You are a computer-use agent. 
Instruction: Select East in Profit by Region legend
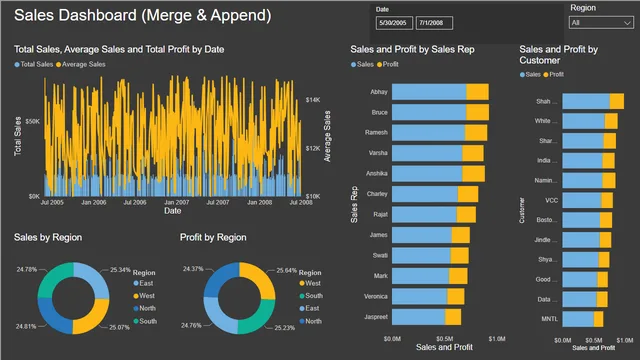click(309, 308)
